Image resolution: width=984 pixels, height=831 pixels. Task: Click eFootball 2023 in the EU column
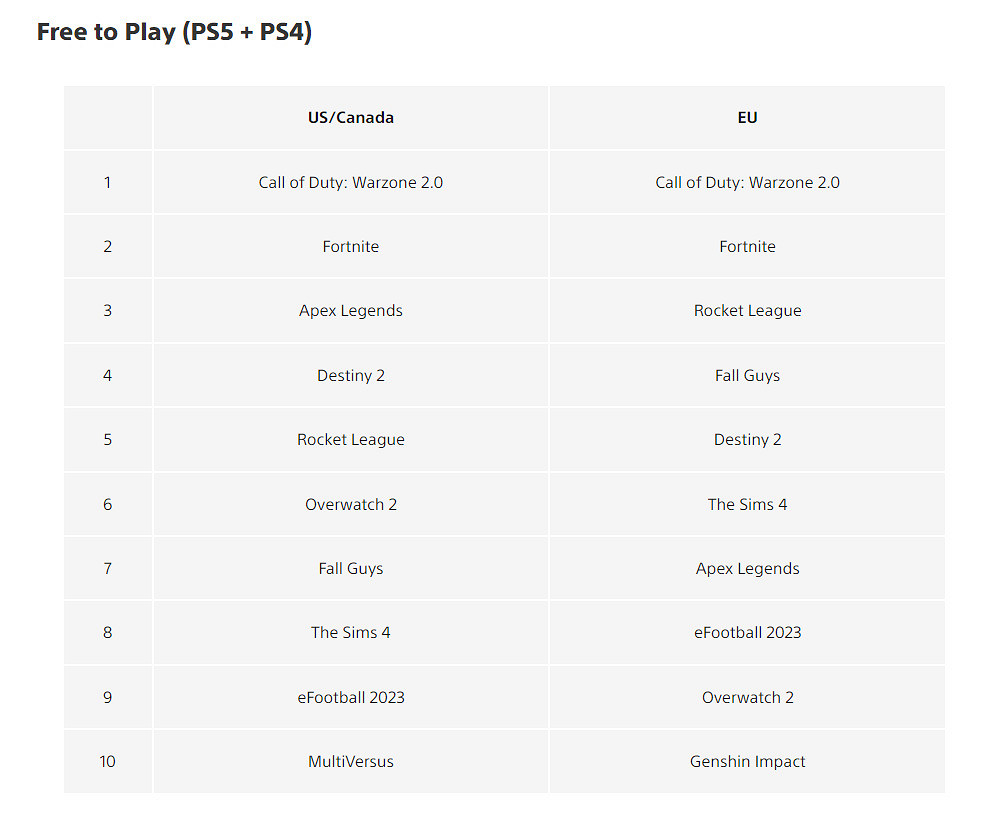(747, 633)
